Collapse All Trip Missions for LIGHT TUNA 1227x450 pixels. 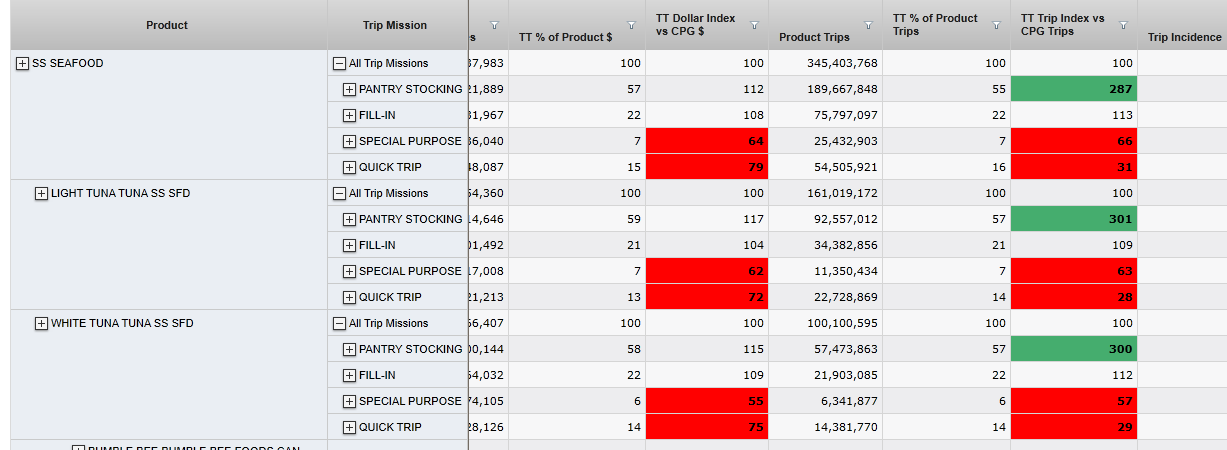click(x=339, y=194)
